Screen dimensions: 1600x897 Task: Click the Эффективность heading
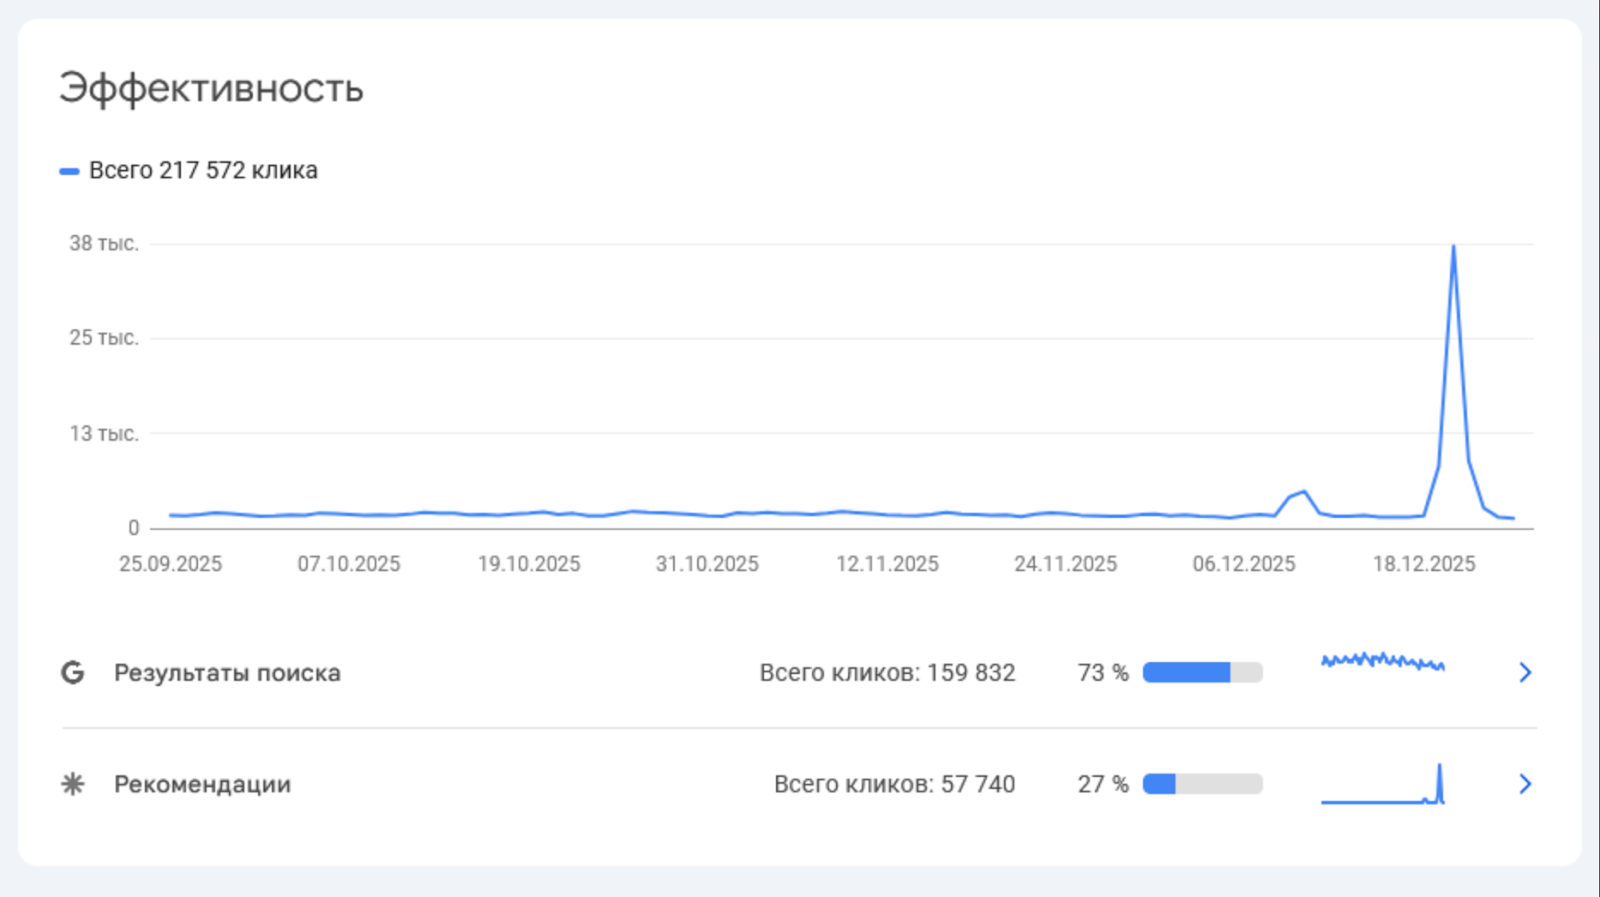[x=211, y=89]
